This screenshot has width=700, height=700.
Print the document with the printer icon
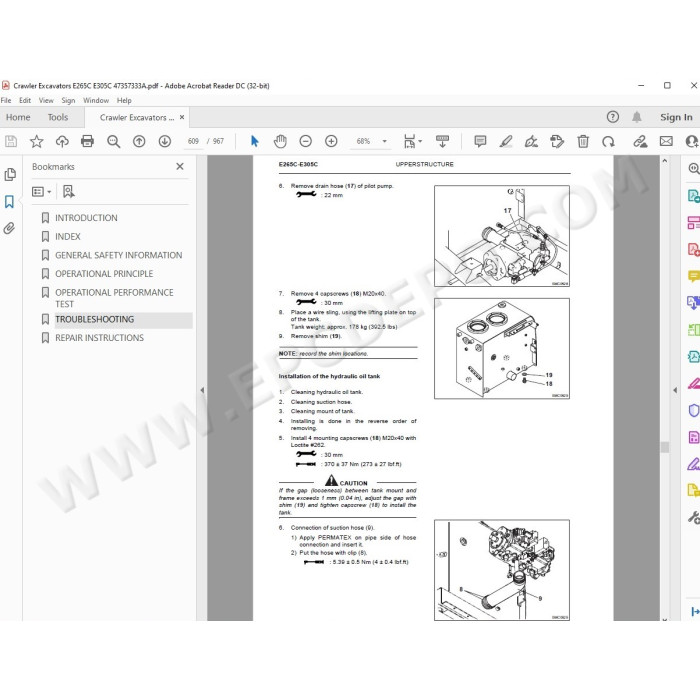88,142
